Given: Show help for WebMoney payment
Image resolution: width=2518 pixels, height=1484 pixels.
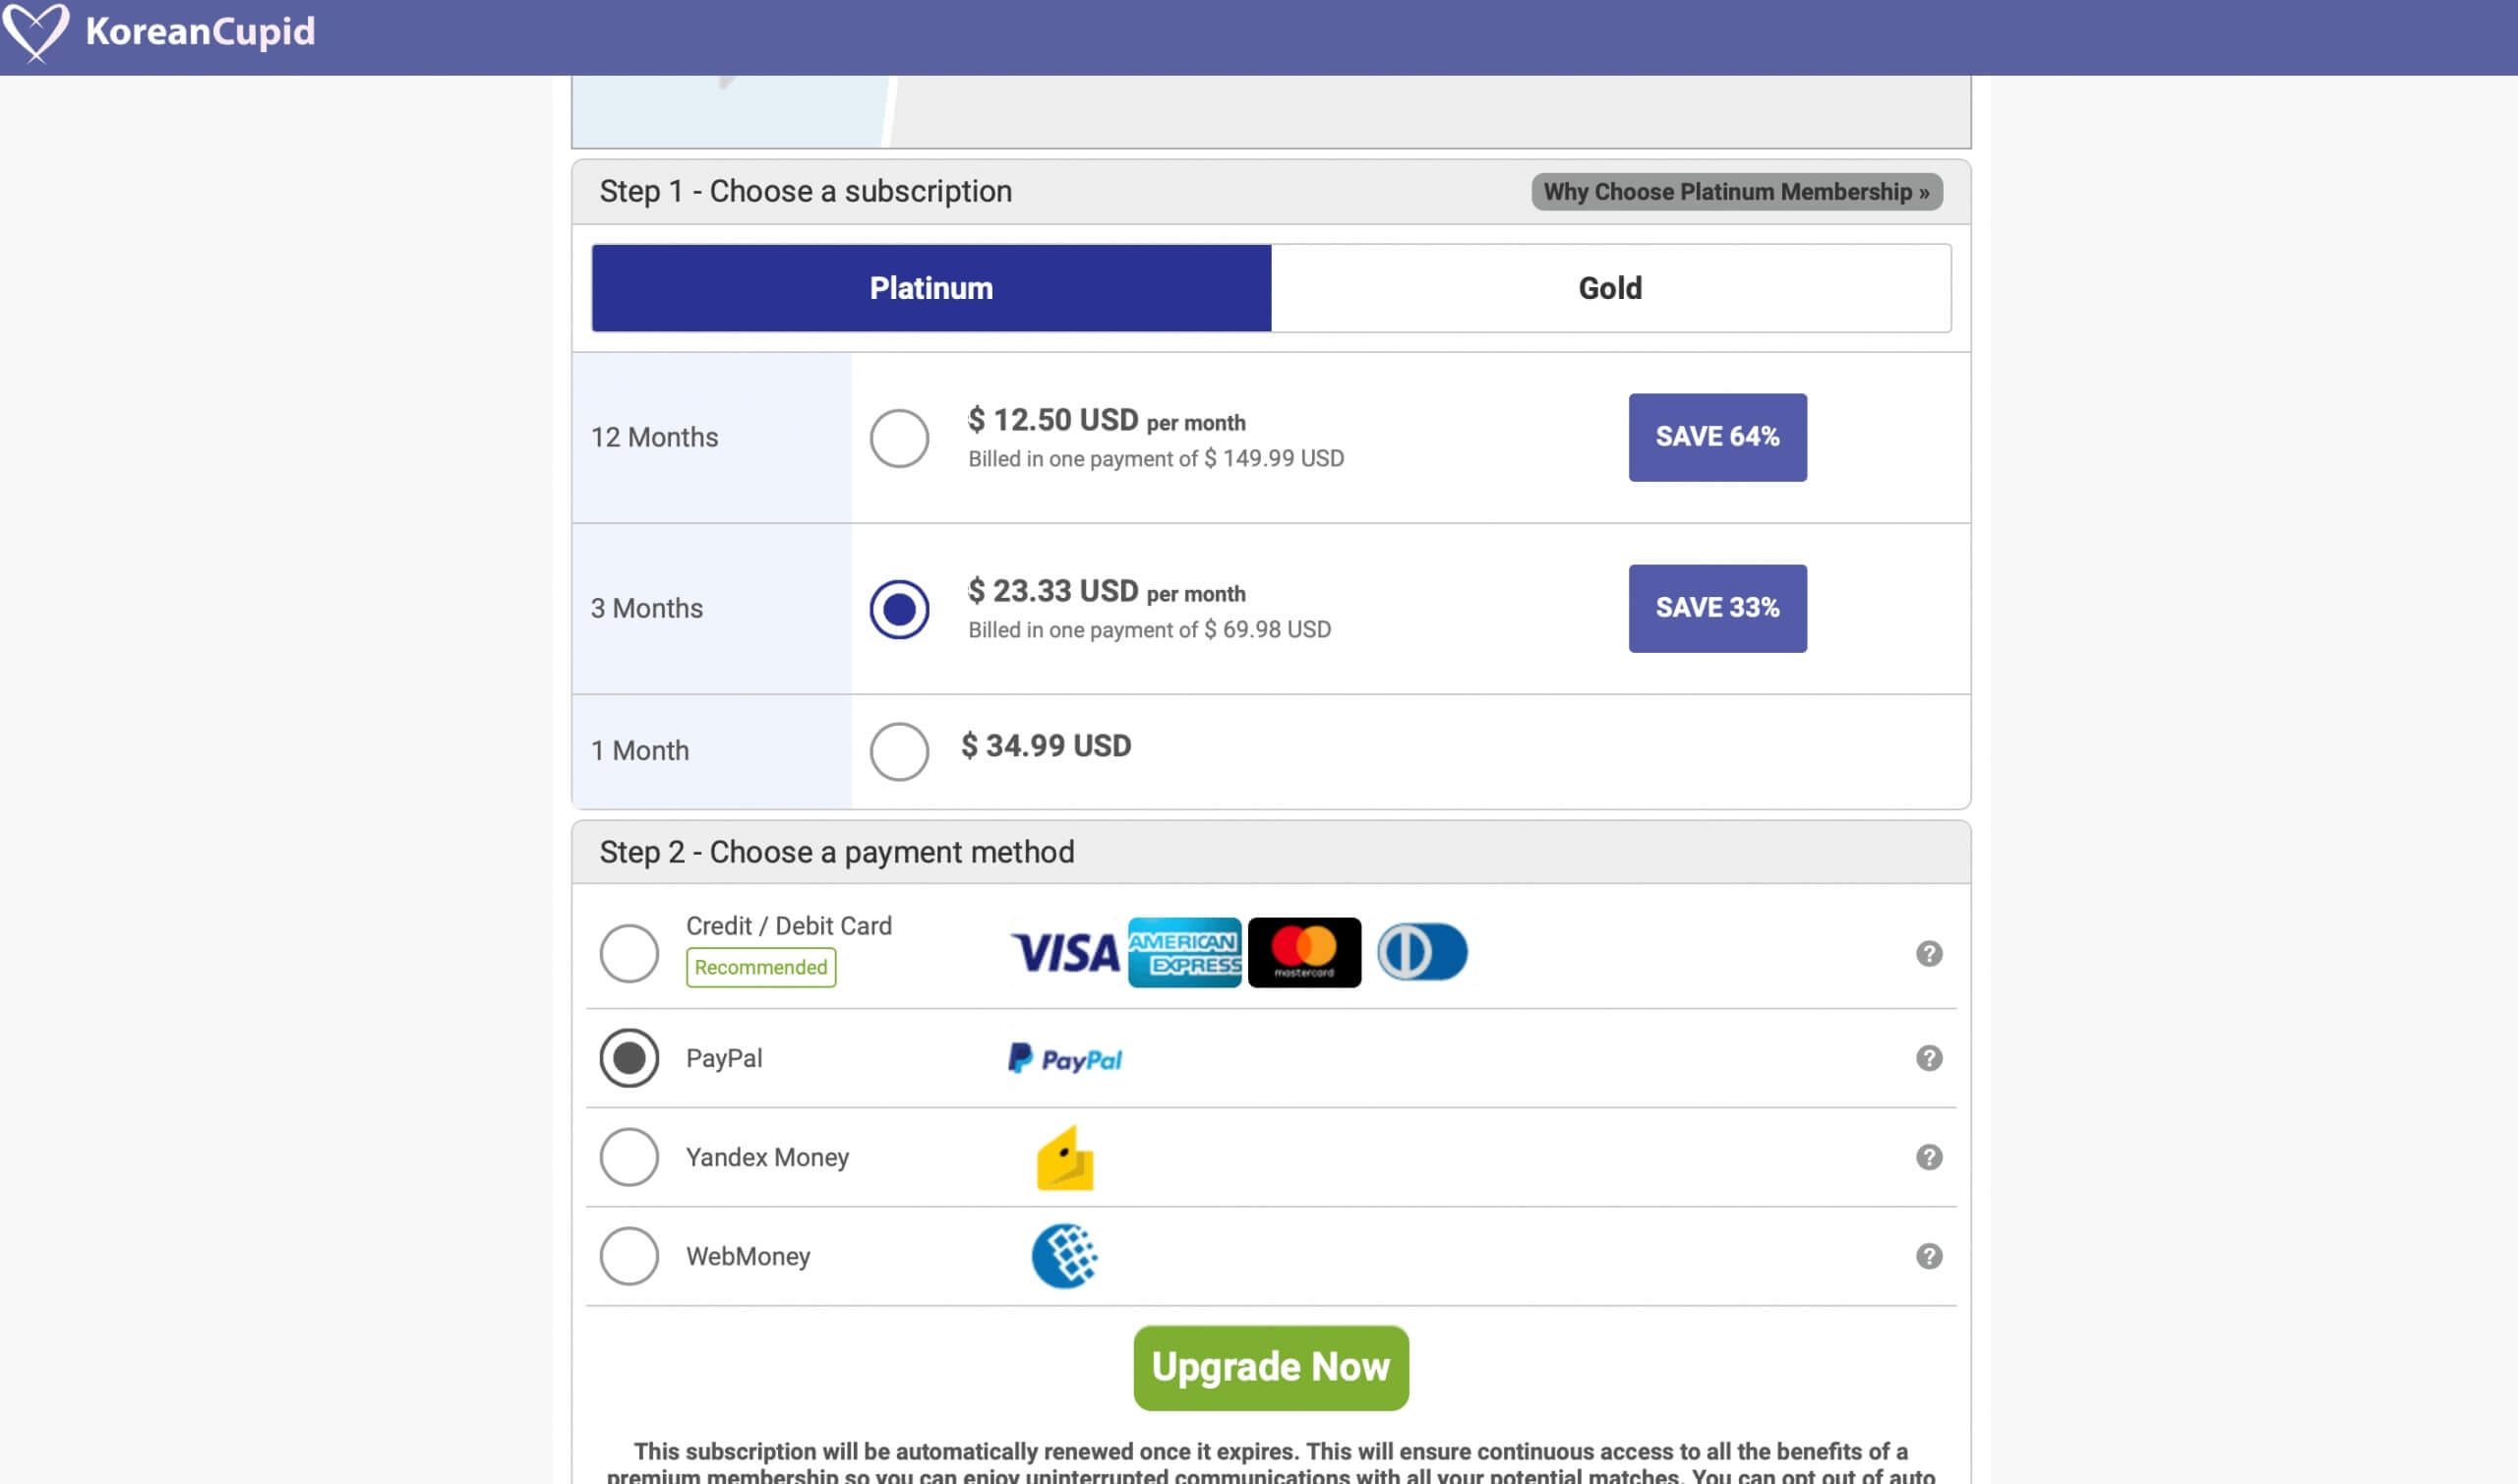Looking at the screenshot, I should 1929,1256.
